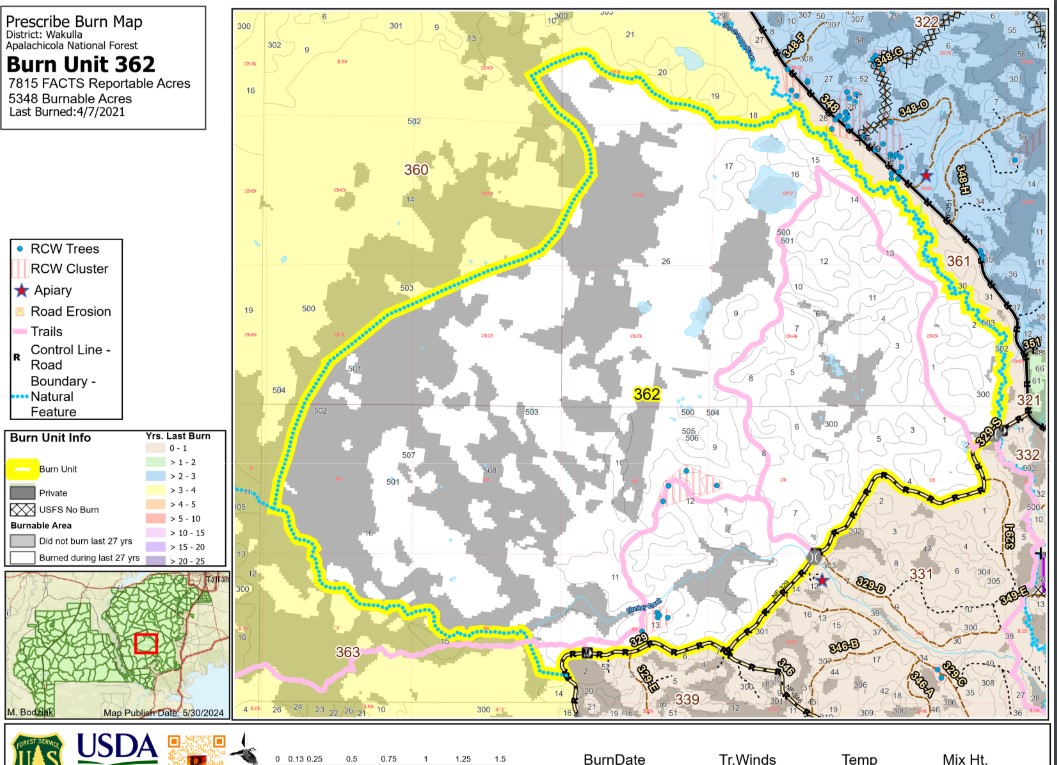This screenshot has width=1057, height=765.
Task: Click the Tr.Winds column heading
Action: click(747, 758)
